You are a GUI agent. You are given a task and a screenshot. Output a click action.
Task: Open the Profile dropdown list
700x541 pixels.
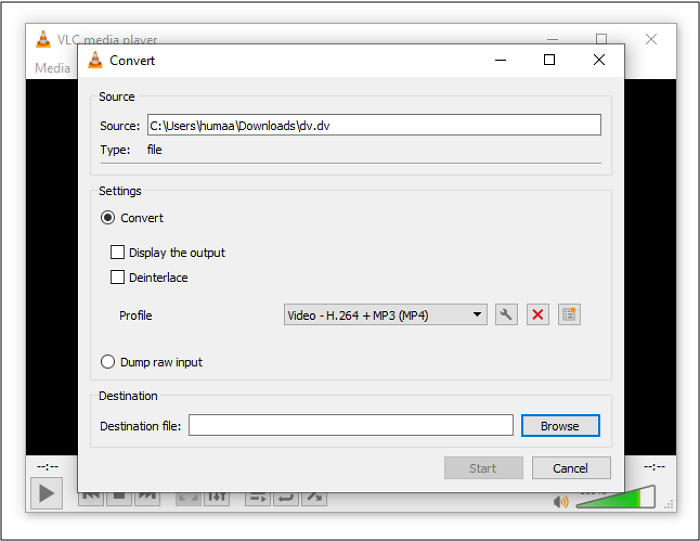(x=385, y=315)
